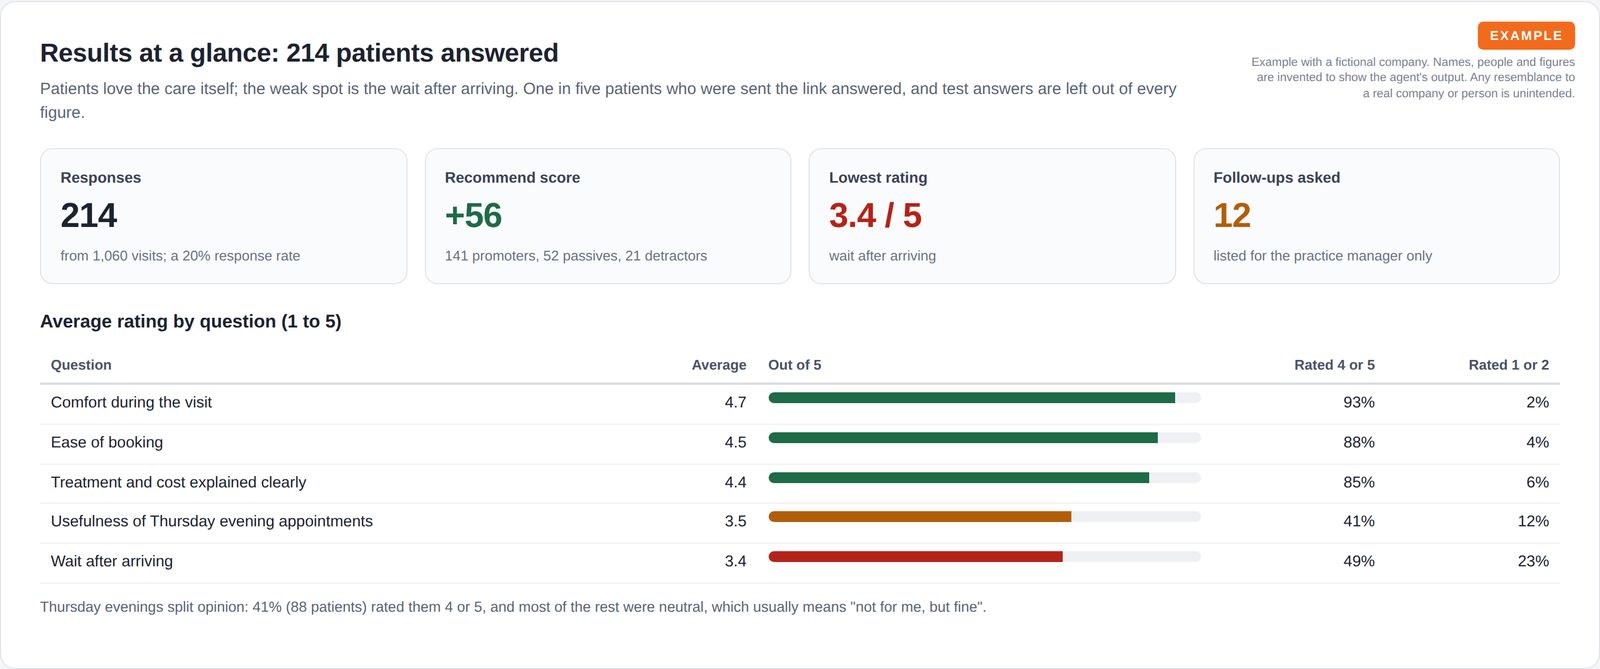The height and width of the screenshot is (669, 1600).
Task: Select 'Usefulness of Thursday evening appointments' label
Action: click(x=212, y=521)
